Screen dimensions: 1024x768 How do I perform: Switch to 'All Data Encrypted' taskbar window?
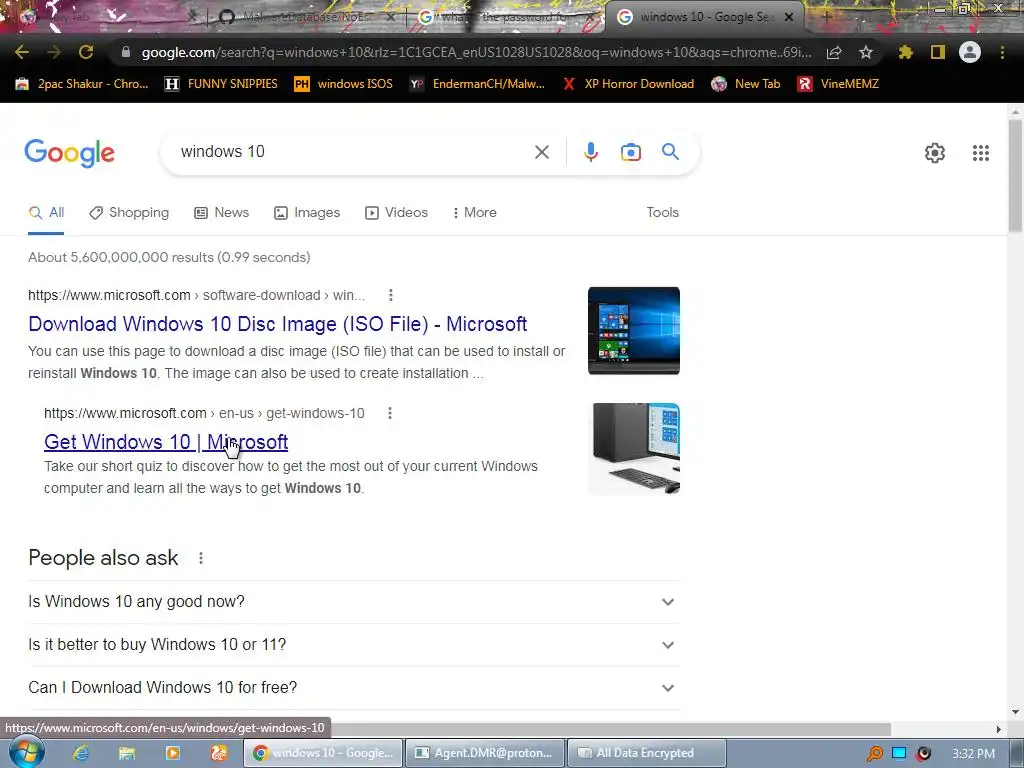click(x=647, y=753)
